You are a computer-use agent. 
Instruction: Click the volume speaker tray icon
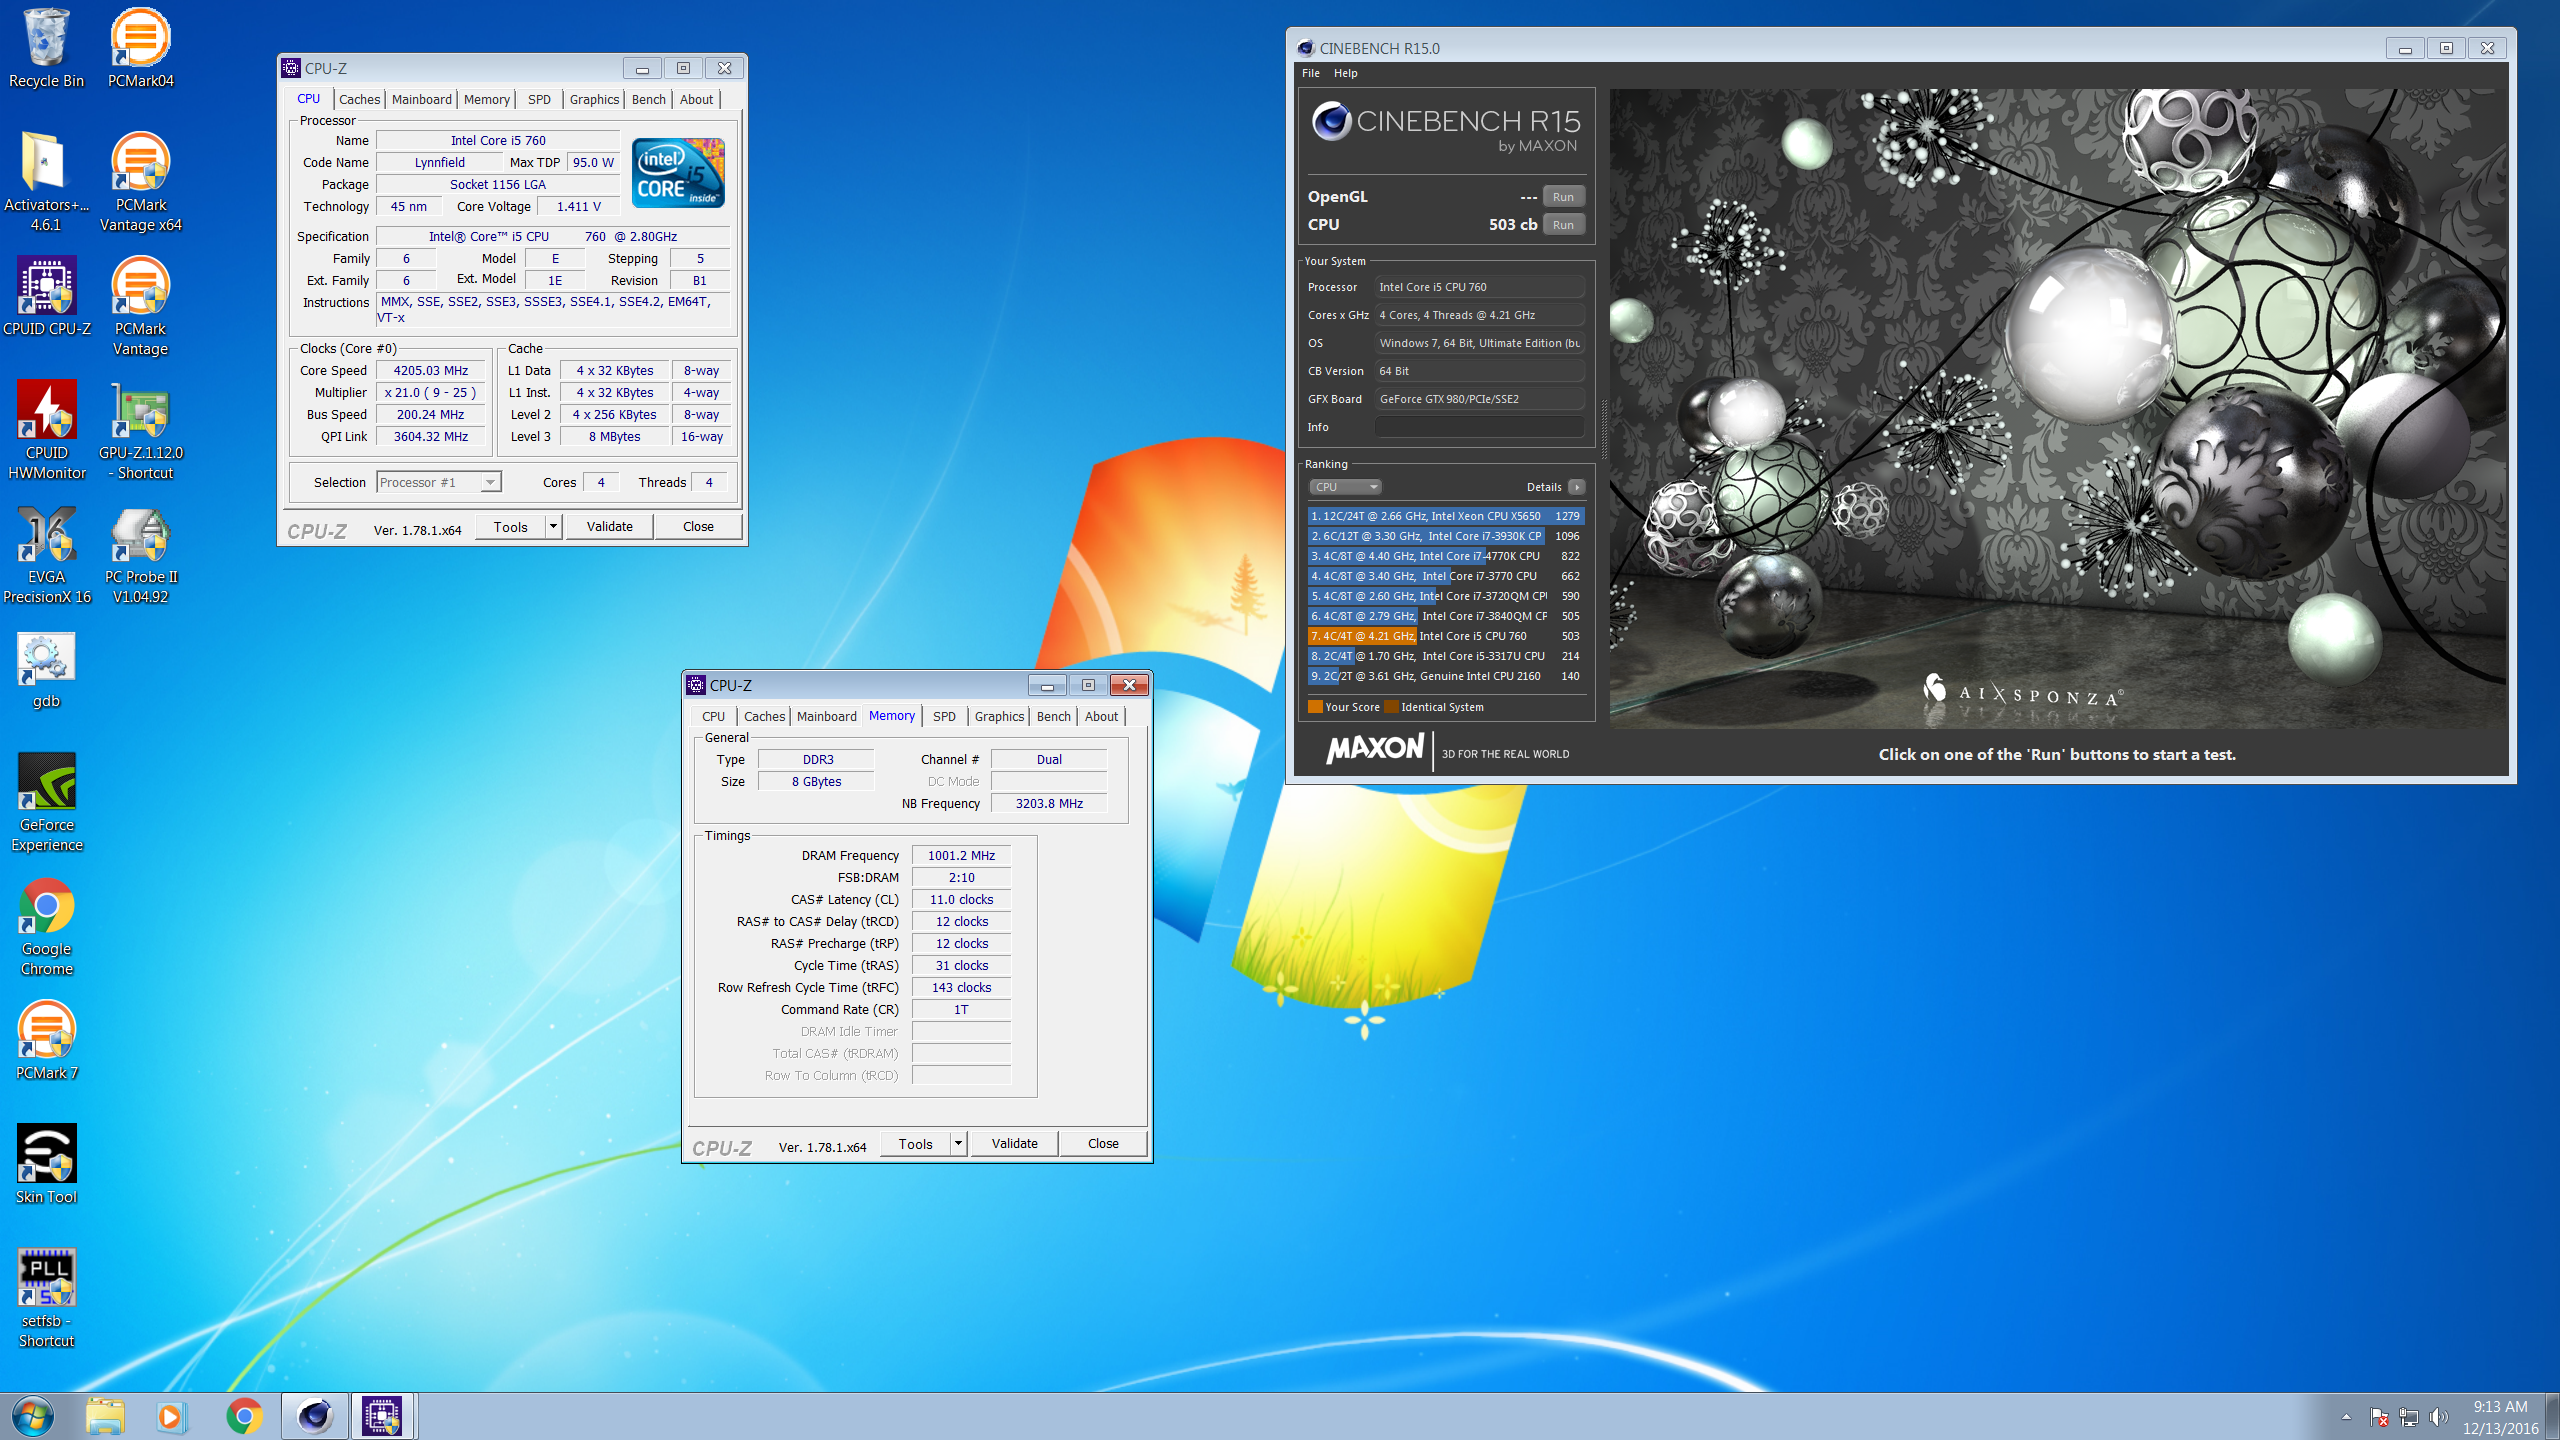coord(2439,1417)
